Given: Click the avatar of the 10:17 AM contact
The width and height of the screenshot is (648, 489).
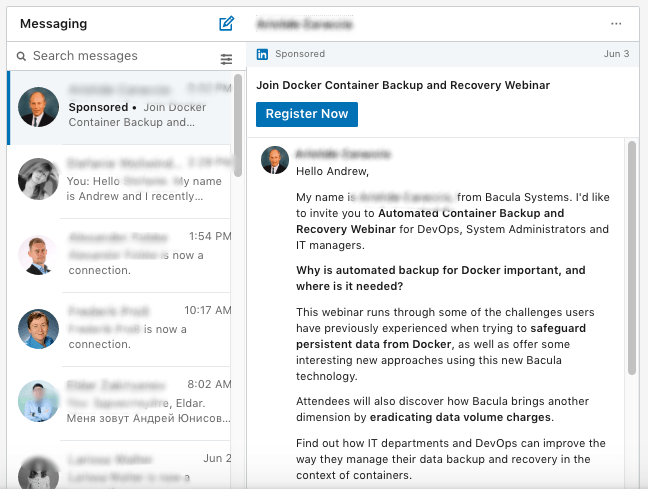Looking at the screenshot, I should 38,329.
